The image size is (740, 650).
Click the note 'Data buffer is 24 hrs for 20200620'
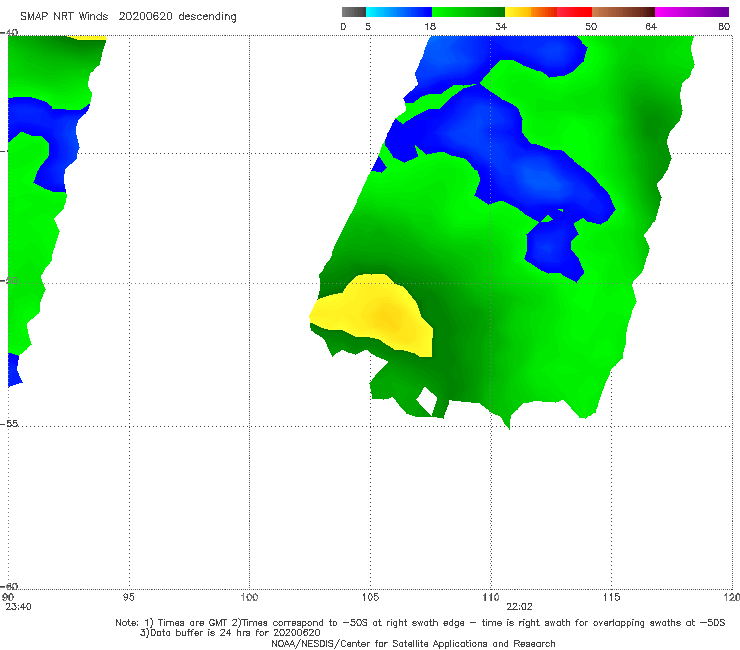click(230, 633)
